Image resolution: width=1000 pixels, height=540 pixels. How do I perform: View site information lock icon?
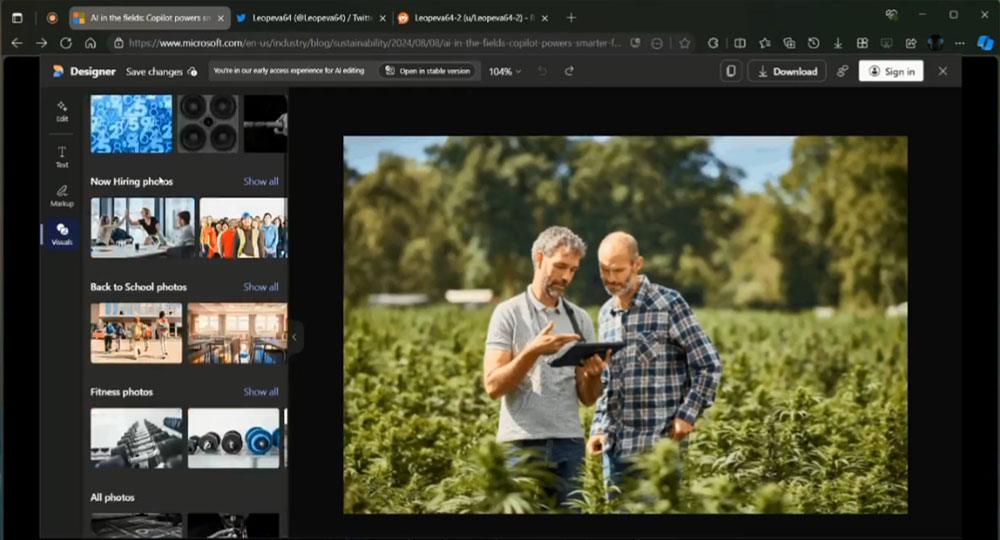[x=118, y=43]
